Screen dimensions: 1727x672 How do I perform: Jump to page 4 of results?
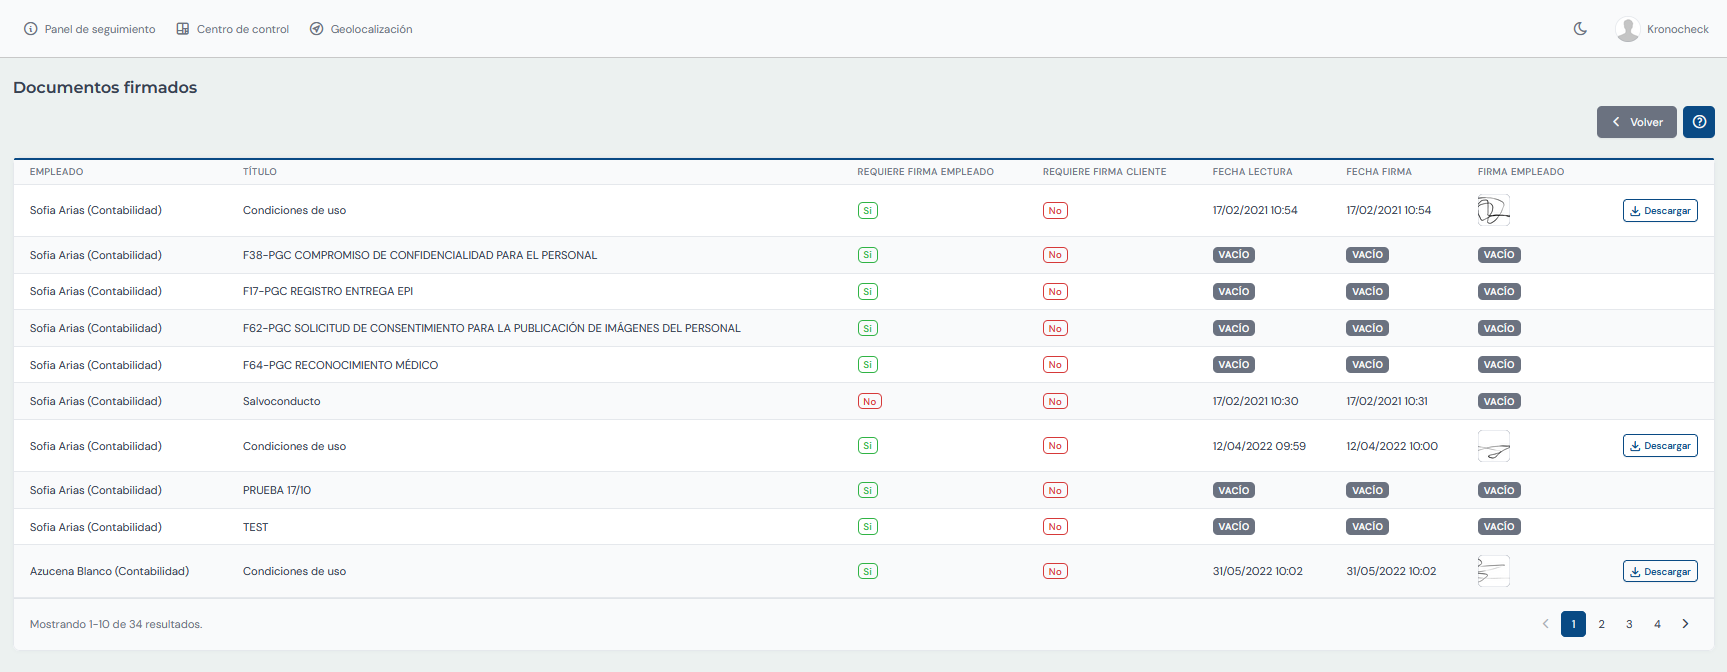pos(1657,624)
